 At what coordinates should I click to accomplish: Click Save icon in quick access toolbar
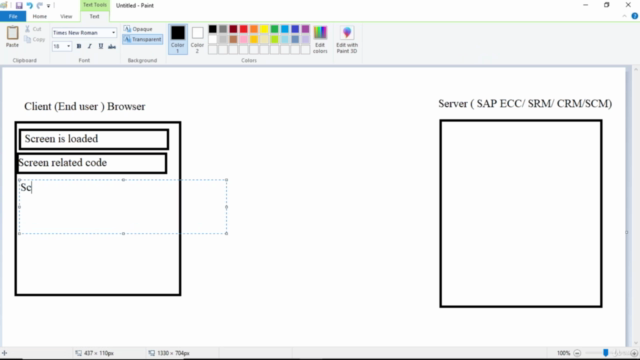(19, 5)
